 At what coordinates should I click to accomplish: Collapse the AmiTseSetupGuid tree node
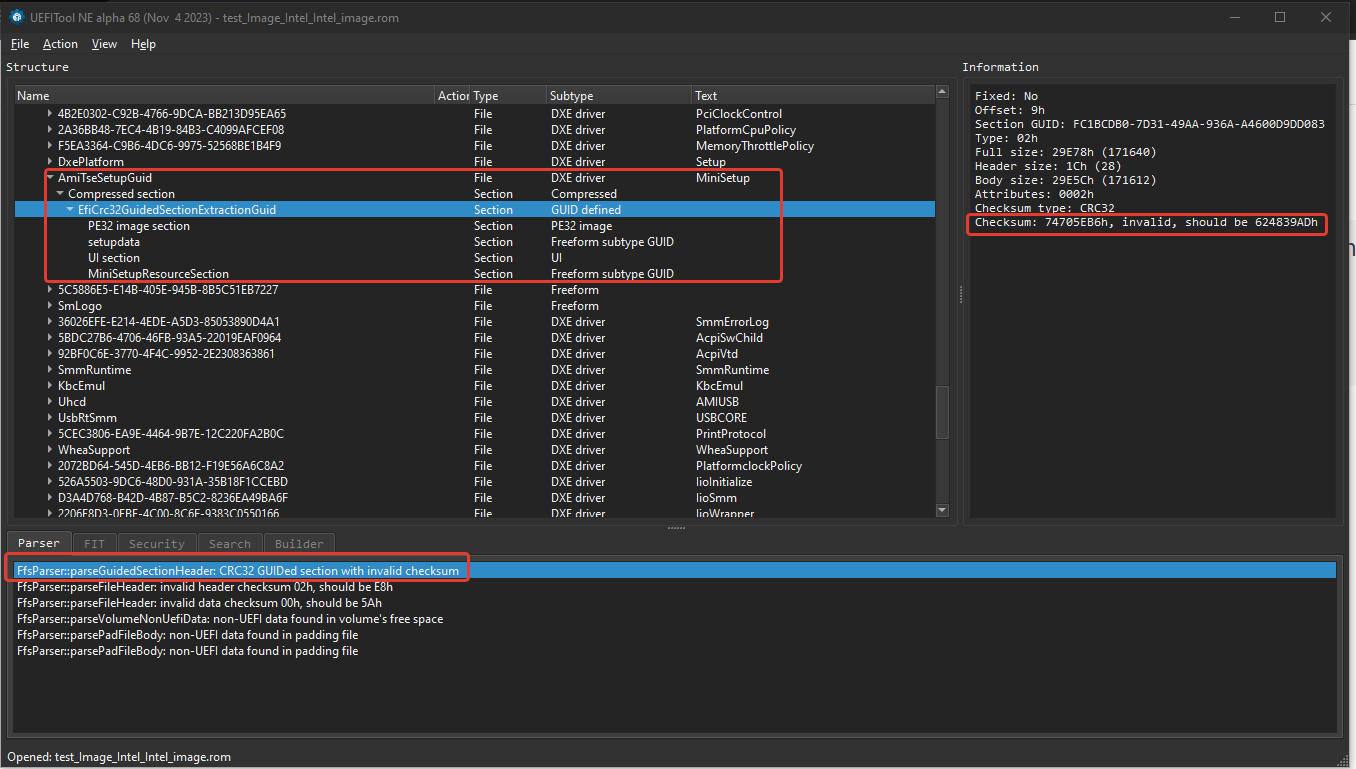(51, 178)
